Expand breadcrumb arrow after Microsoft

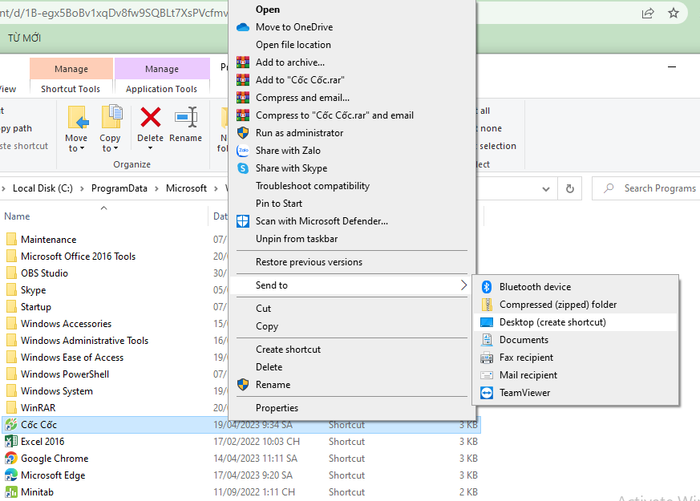coord(216,189)
